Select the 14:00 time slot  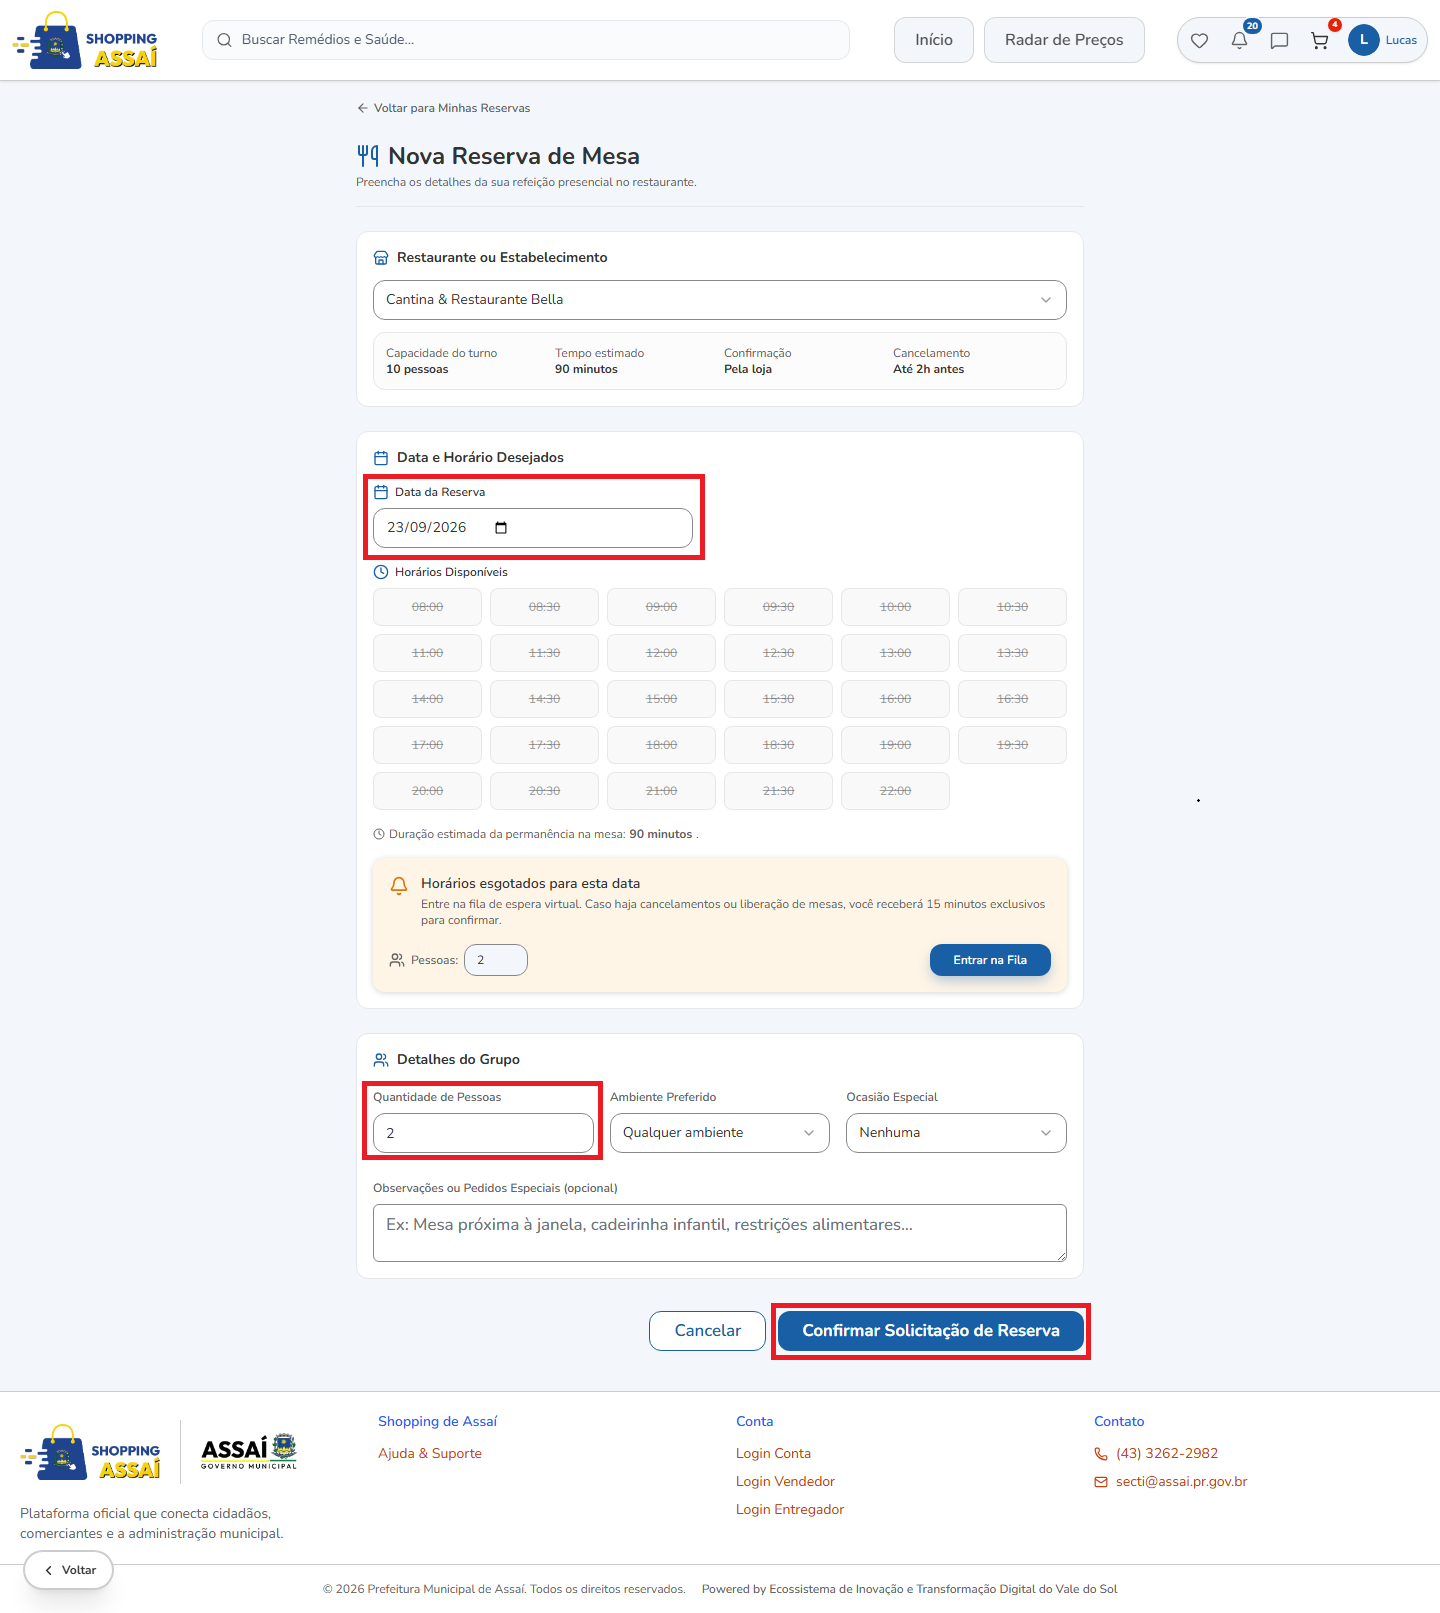coord(427,699)
